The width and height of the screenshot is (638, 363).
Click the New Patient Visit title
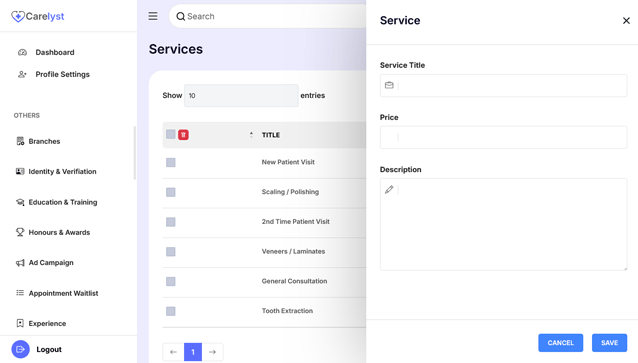[x=288, y=162]
